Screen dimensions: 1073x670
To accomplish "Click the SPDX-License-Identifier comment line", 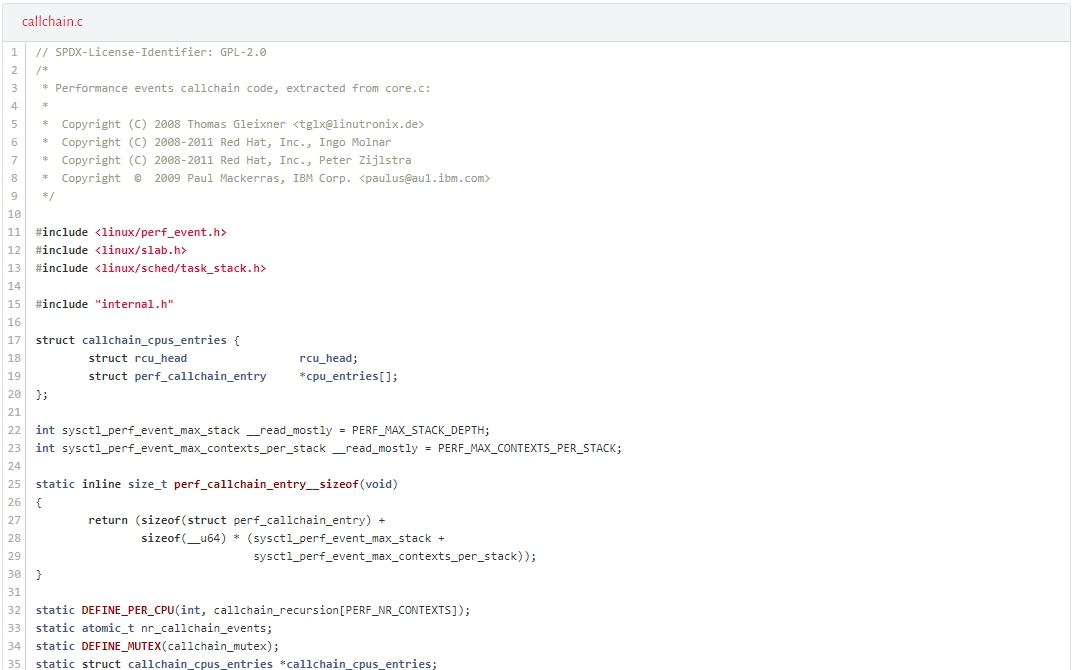I will [x=151, y=52].
